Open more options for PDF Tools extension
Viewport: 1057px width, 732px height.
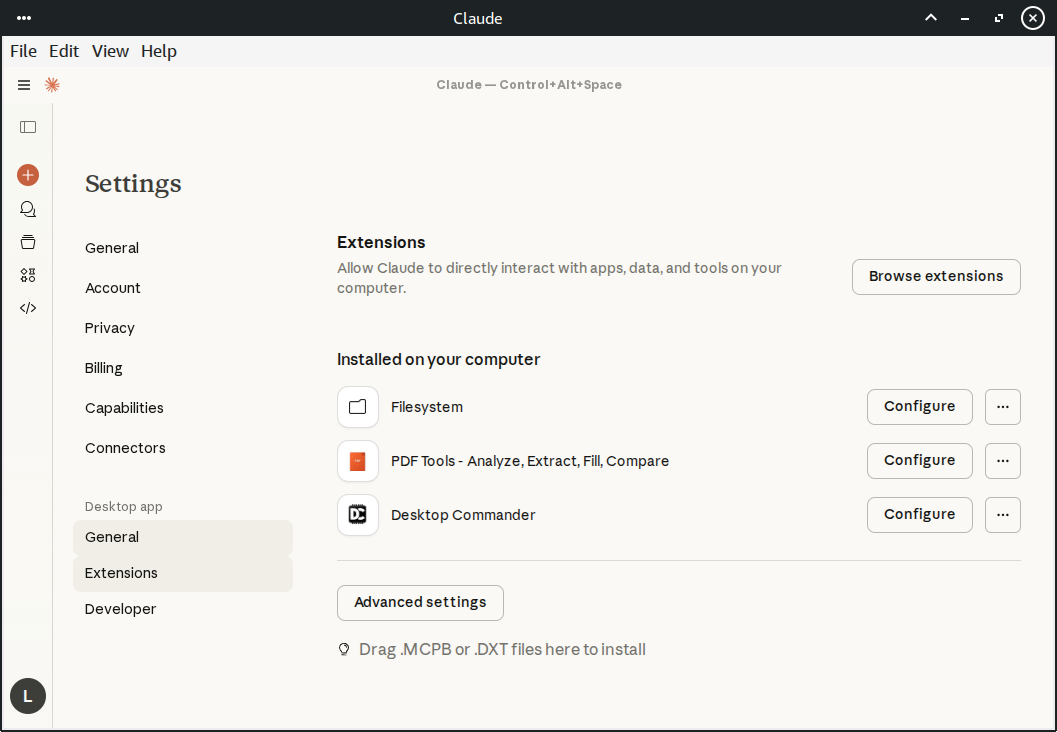click(1003, 461)
